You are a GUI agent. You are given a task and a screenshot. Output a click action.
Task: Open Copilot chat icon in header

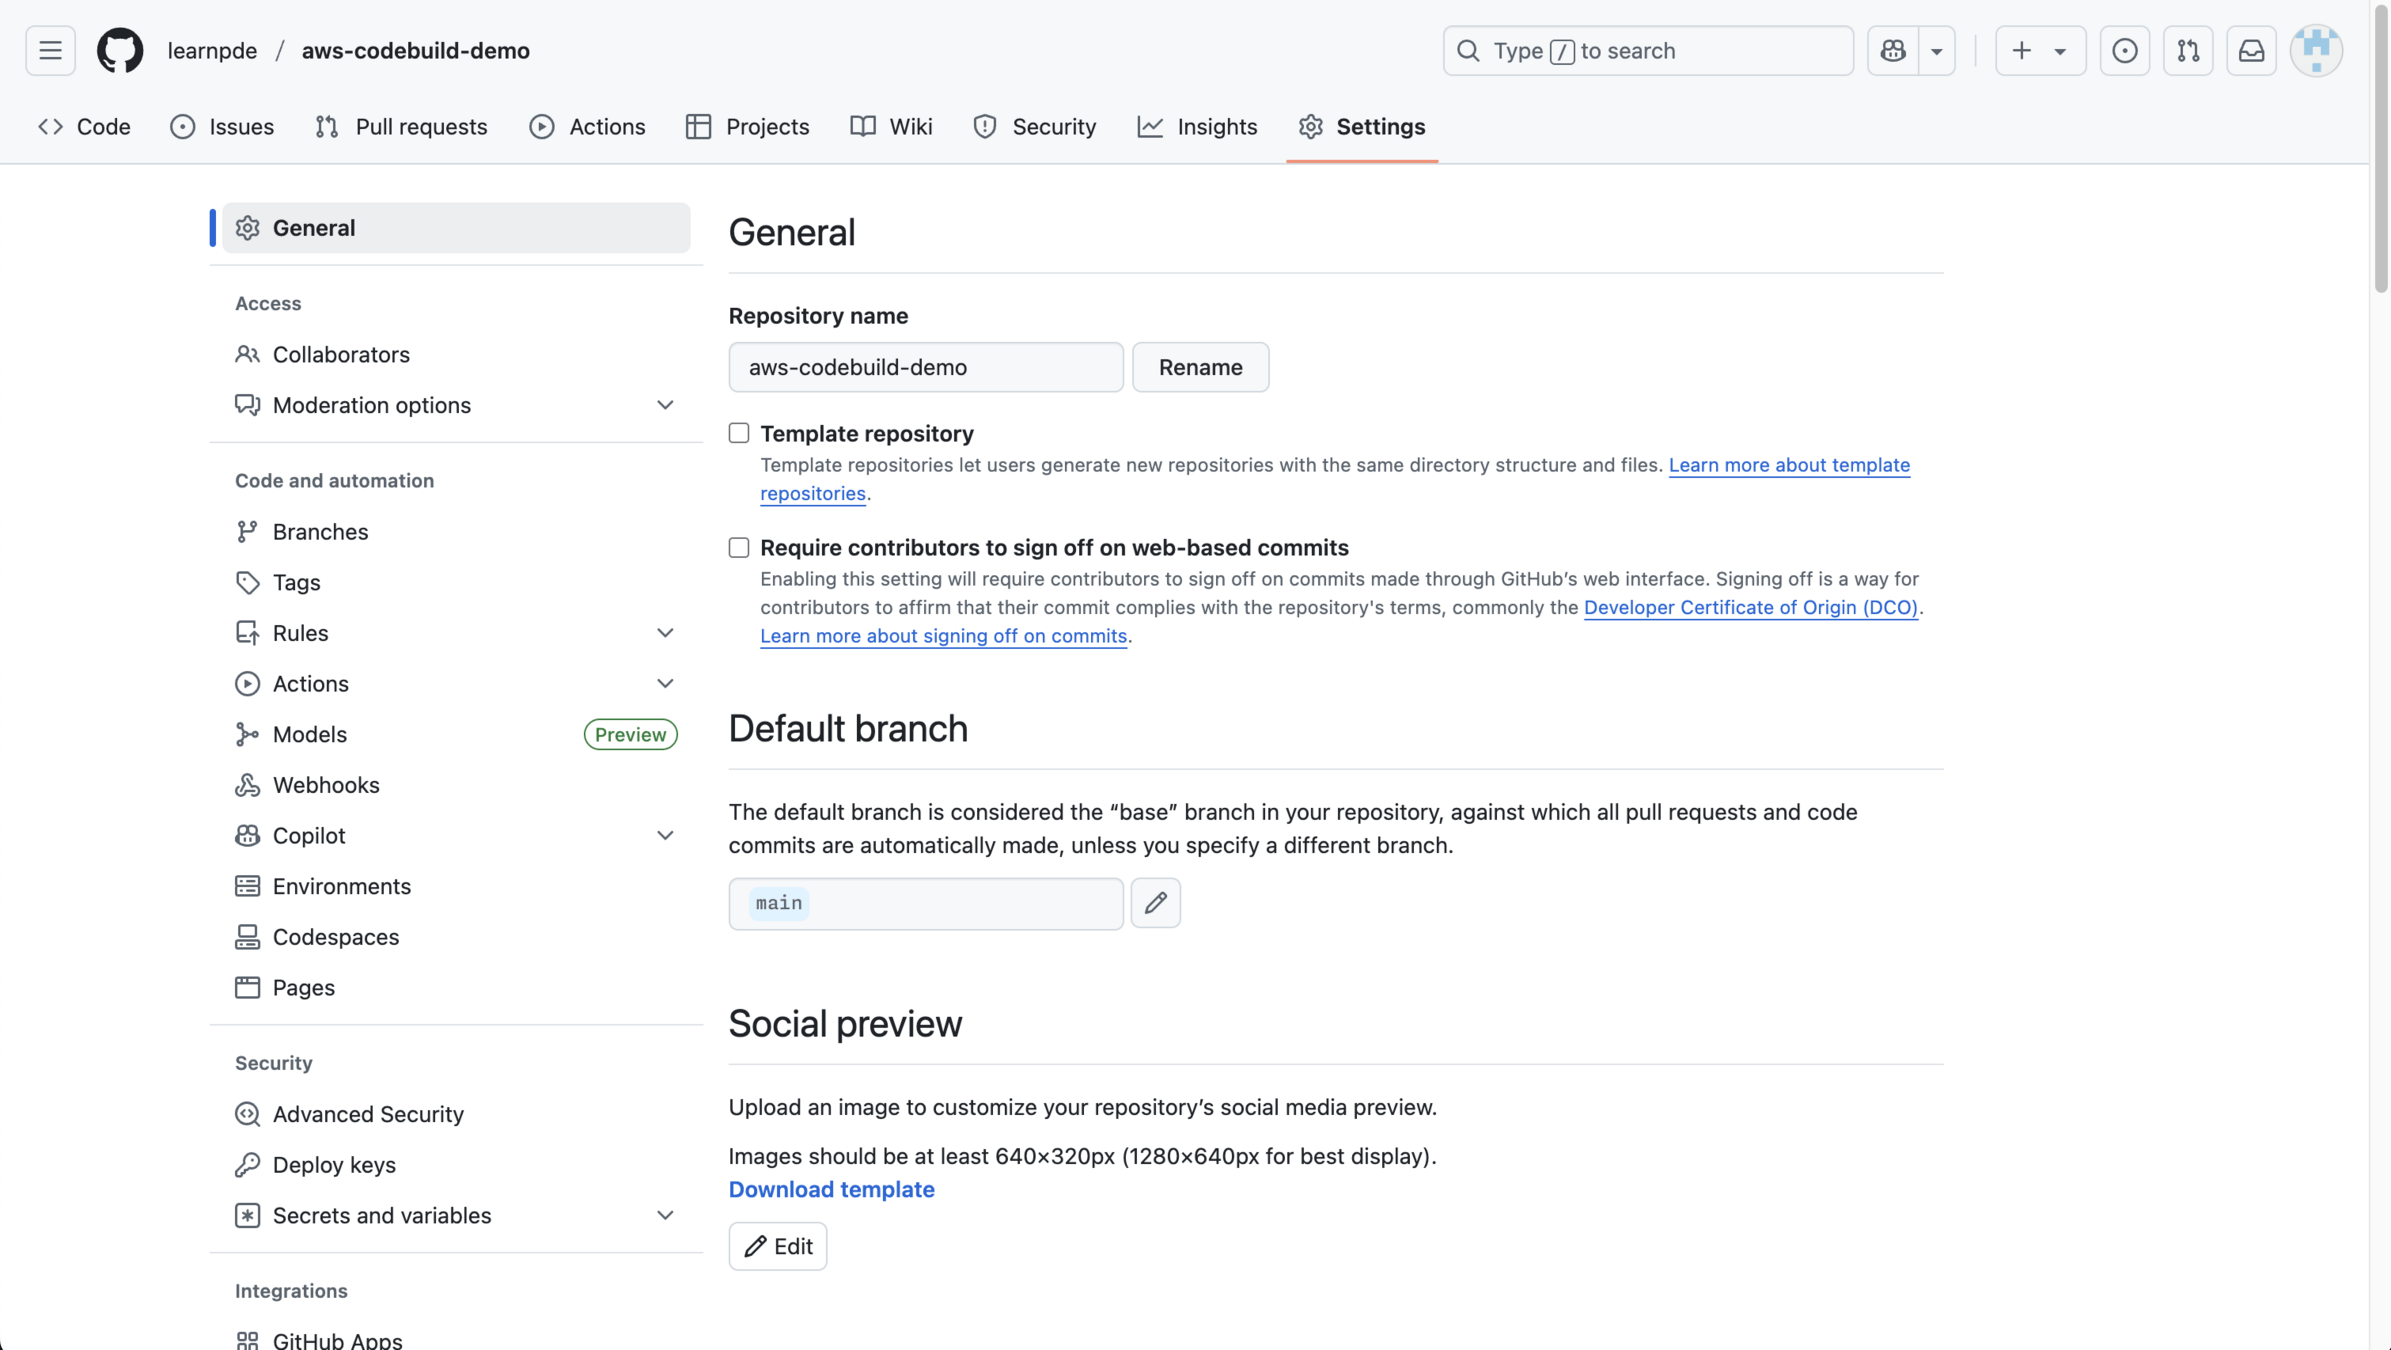tap(1893, 50)
